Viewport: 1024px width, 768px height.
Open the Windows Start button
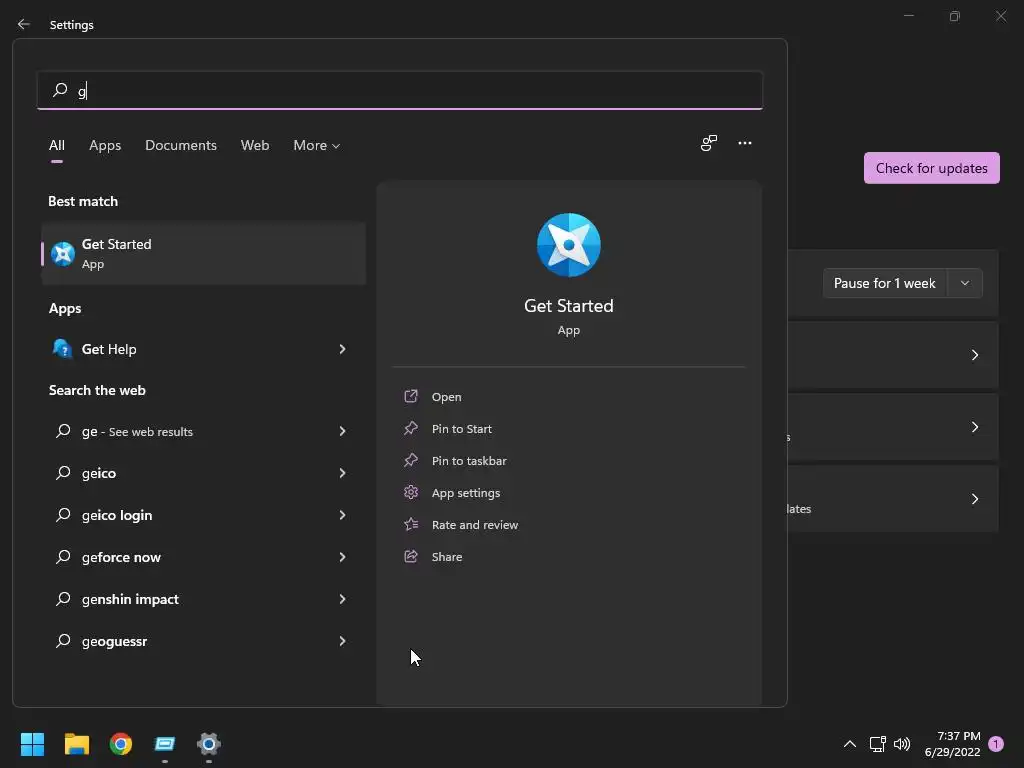(x=32, y=744)
